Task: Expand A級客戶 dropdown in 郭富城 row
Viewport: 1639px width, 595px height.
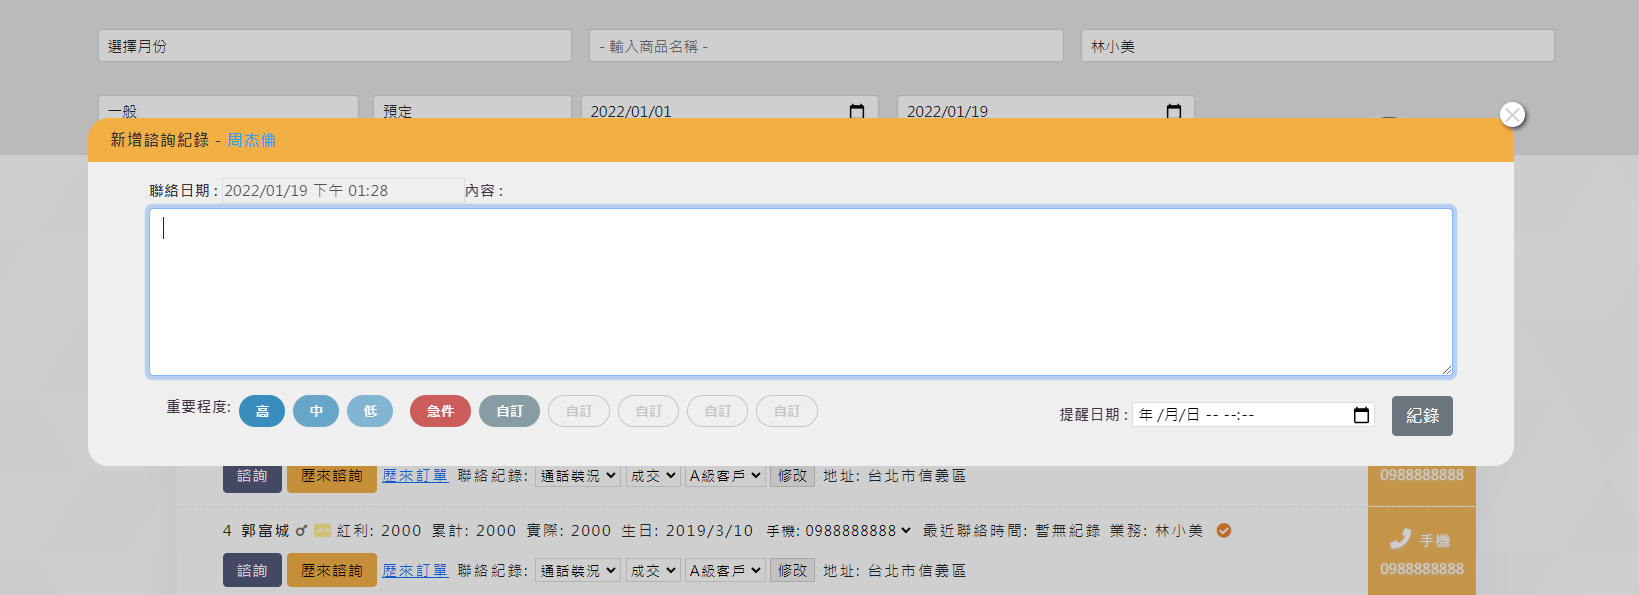Action: pyautogui.click(x=725, y=571)
